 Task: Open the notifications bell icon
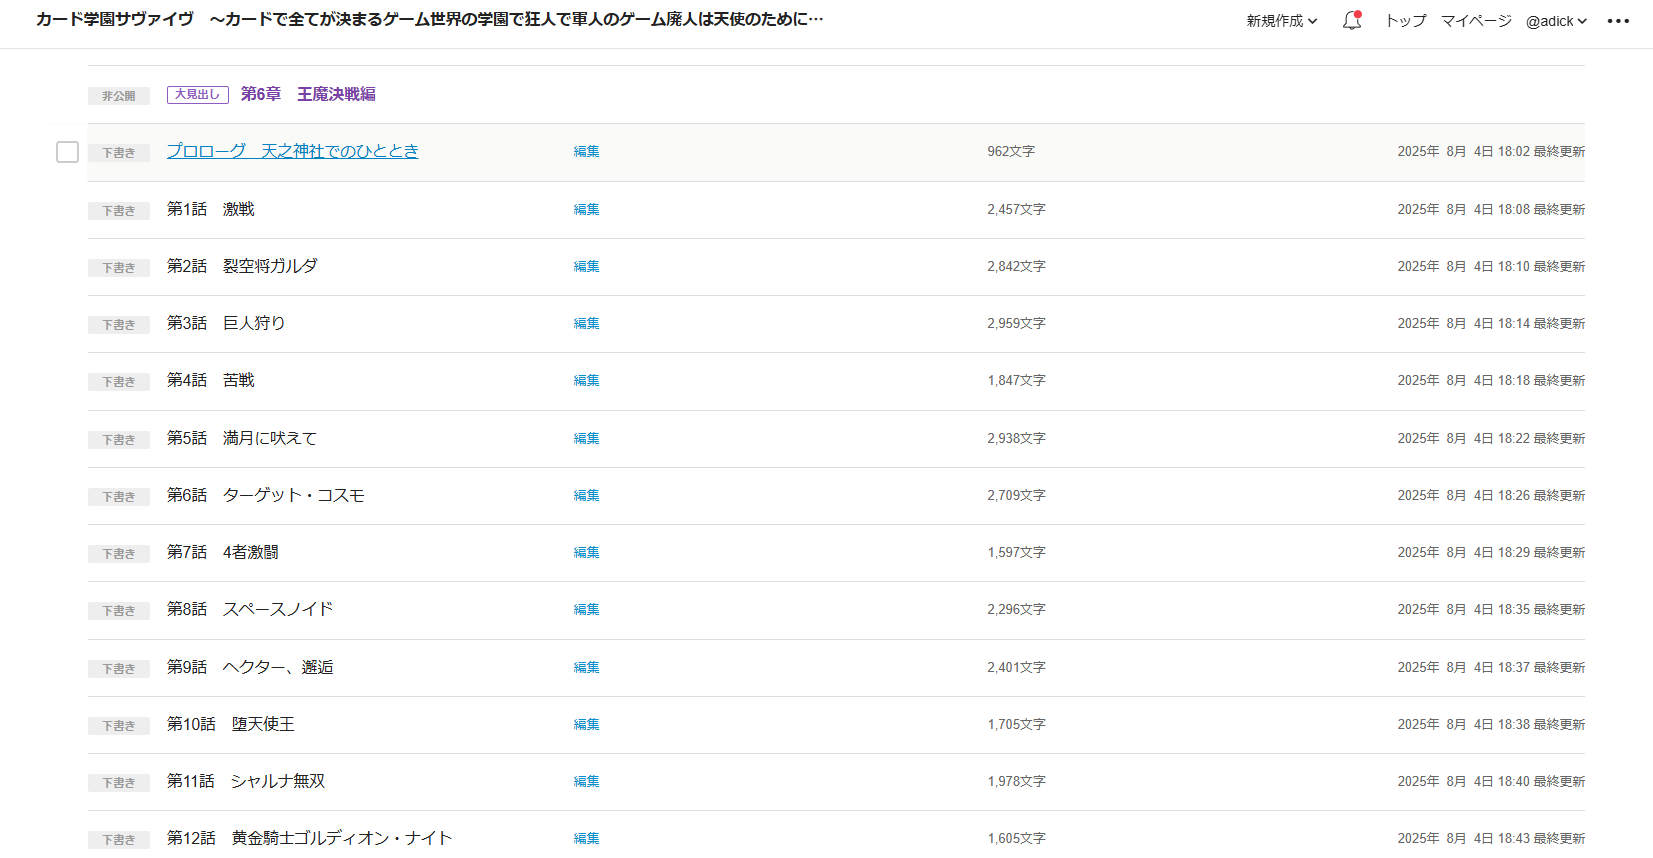[x=1351, y=20]
